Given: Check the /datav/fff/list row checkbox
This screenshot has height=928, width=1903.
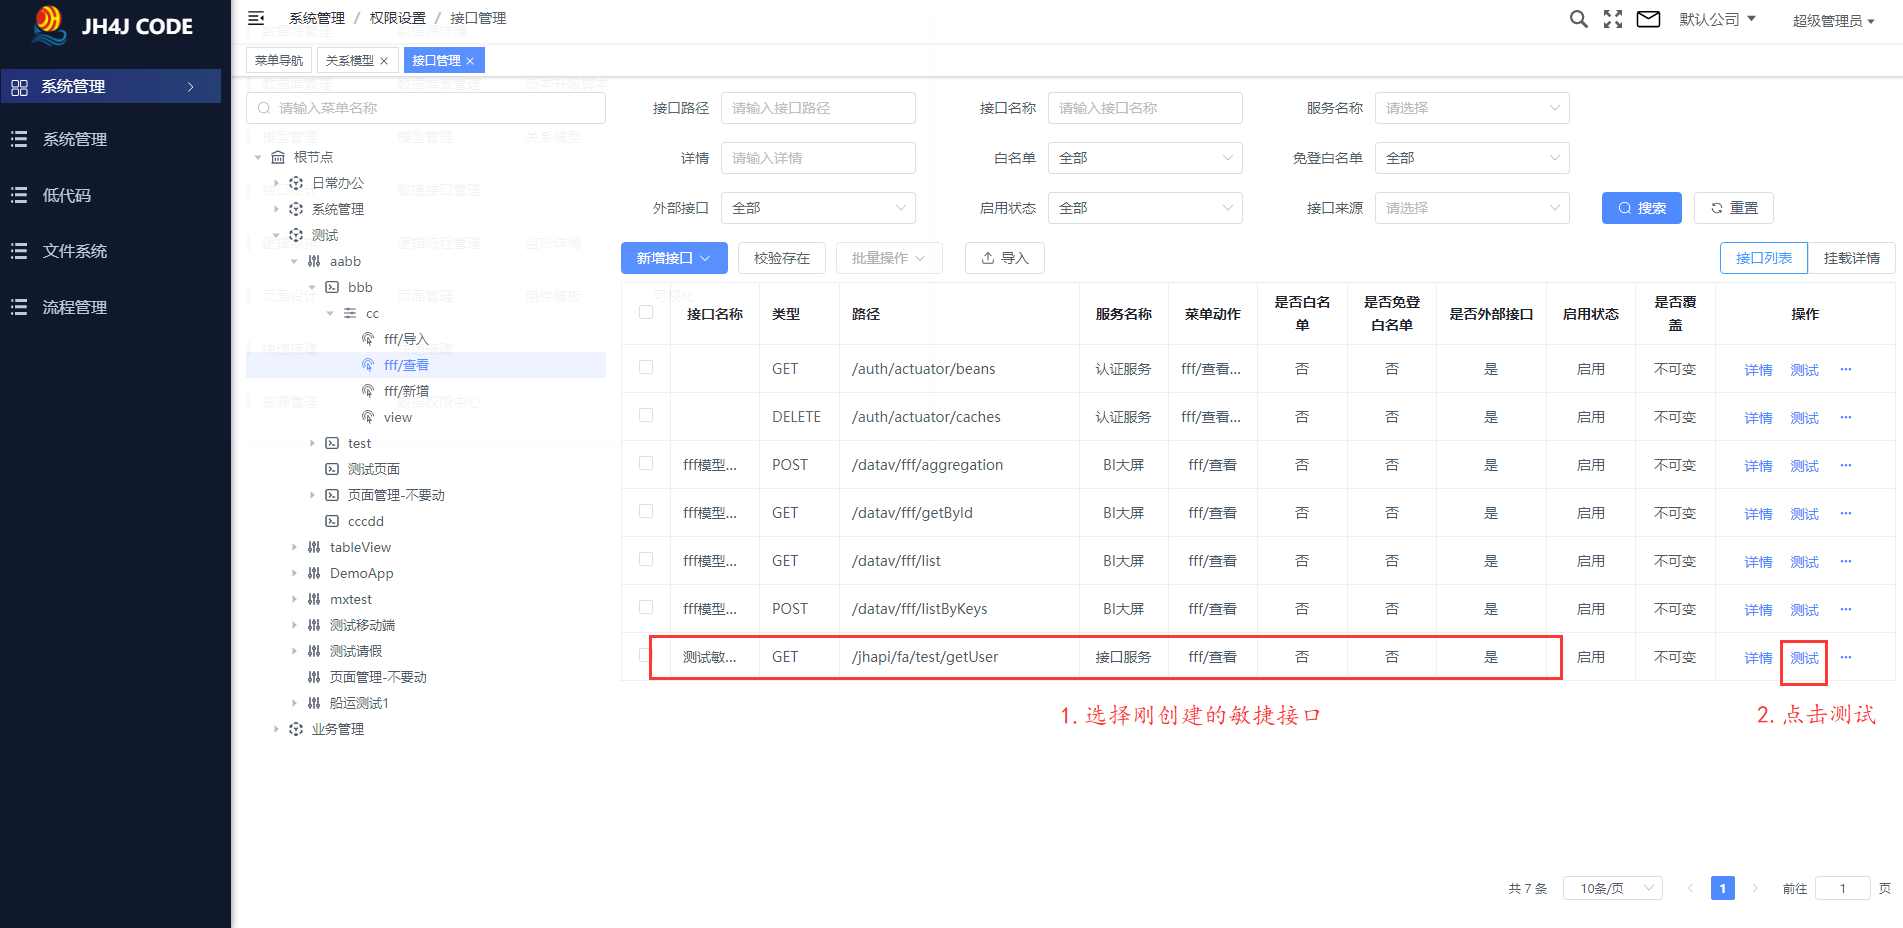Looking at the screenshot, I should 646,559.
